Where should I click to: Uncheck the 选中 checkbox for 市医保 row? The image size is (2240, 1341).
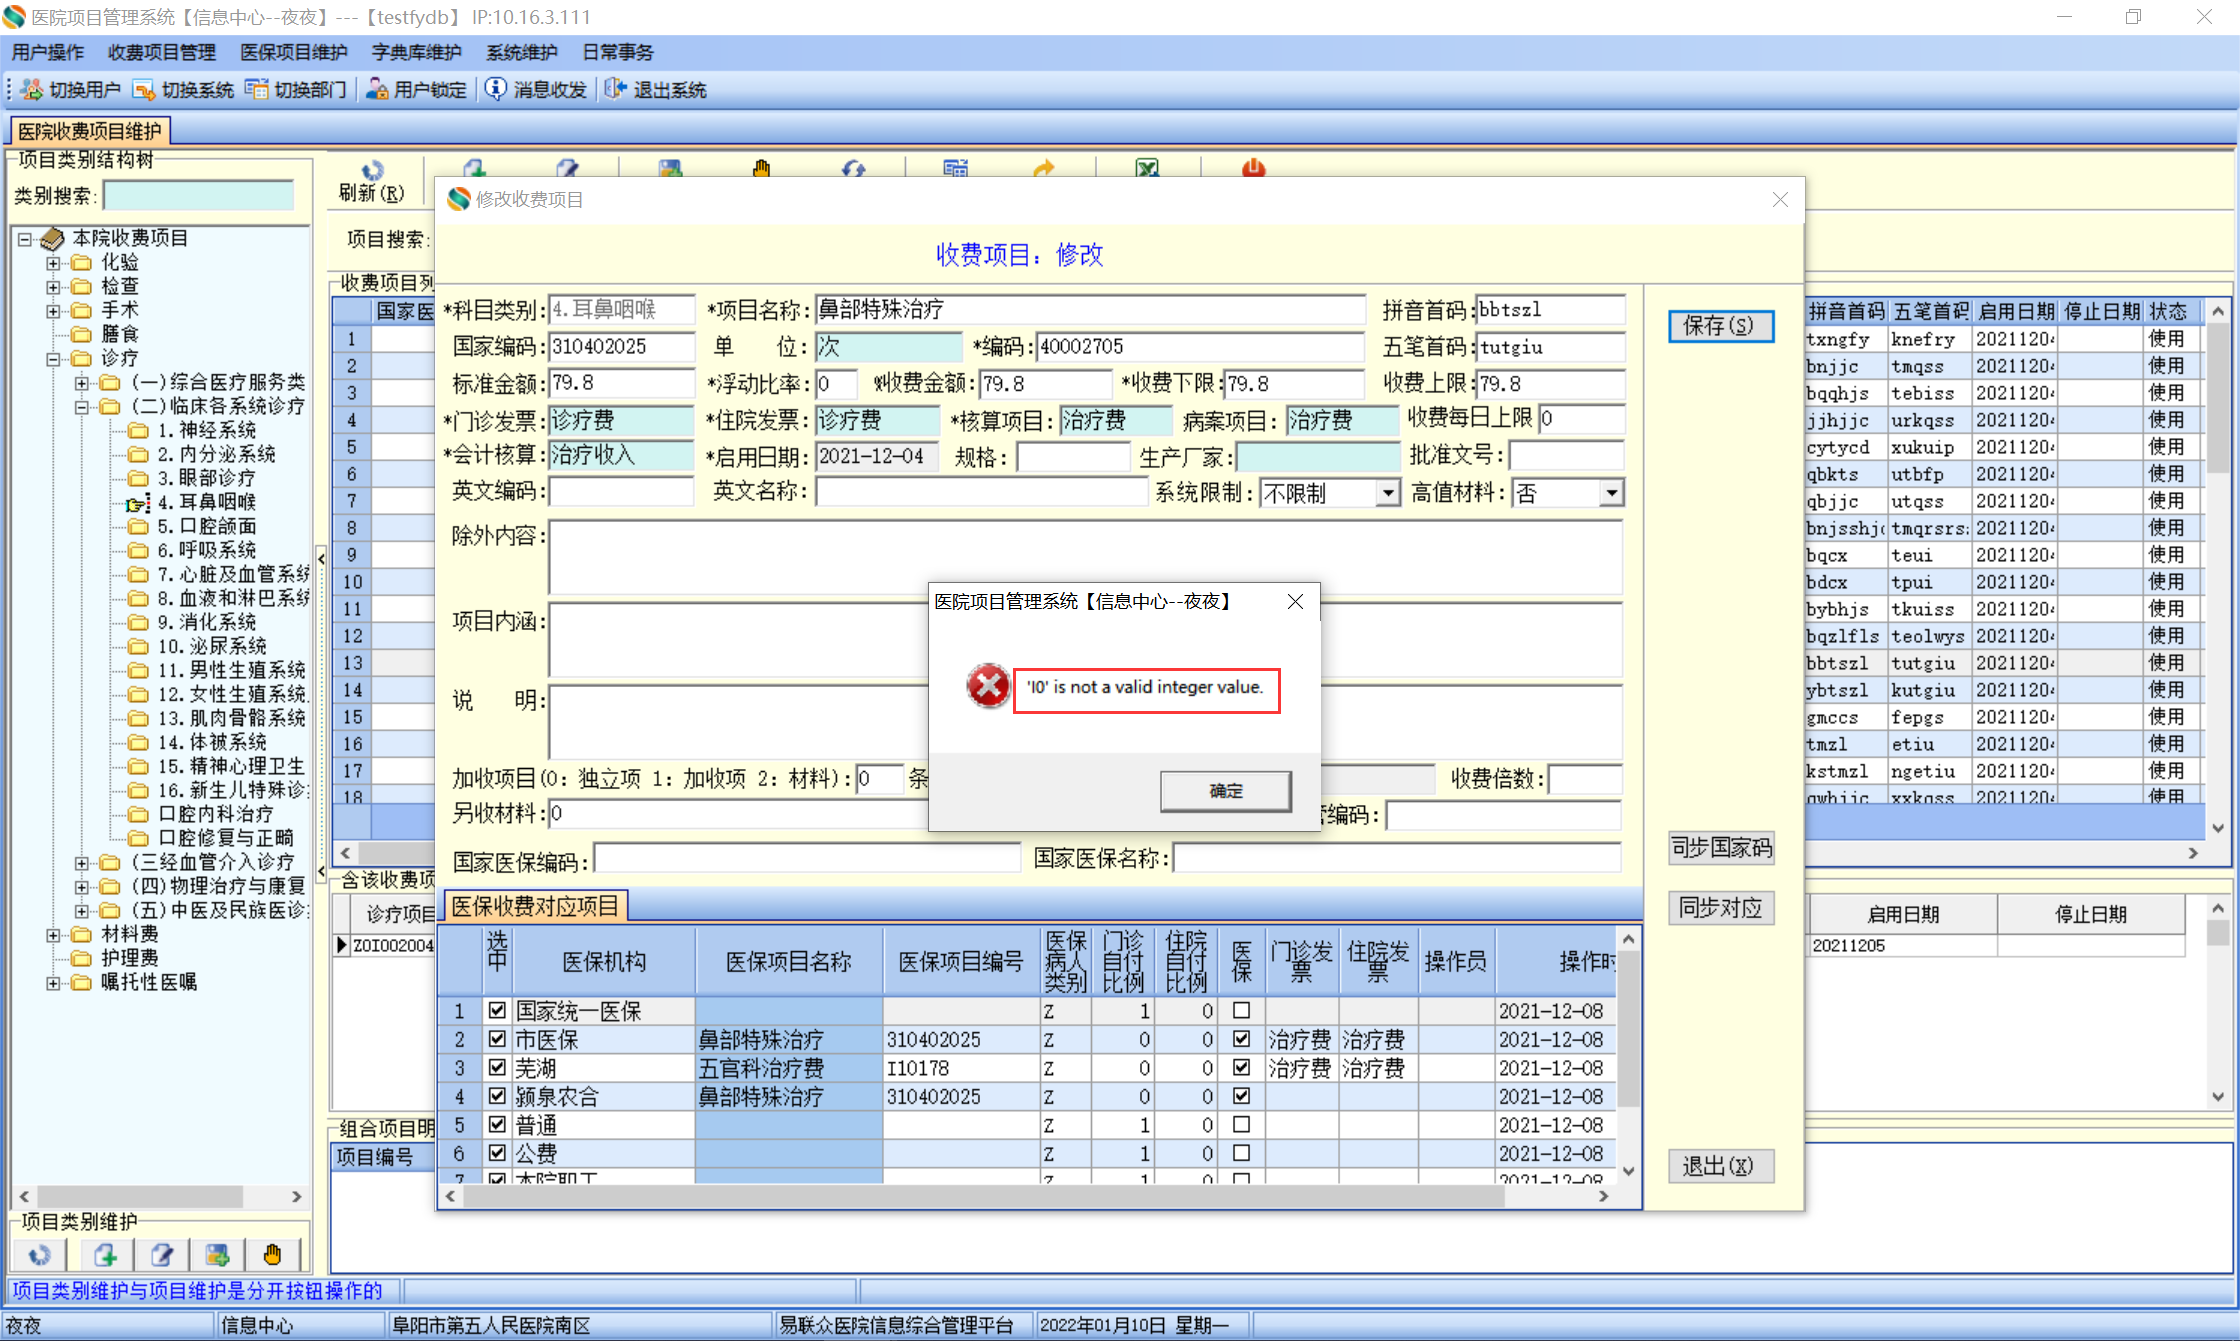coord(497,1039)
